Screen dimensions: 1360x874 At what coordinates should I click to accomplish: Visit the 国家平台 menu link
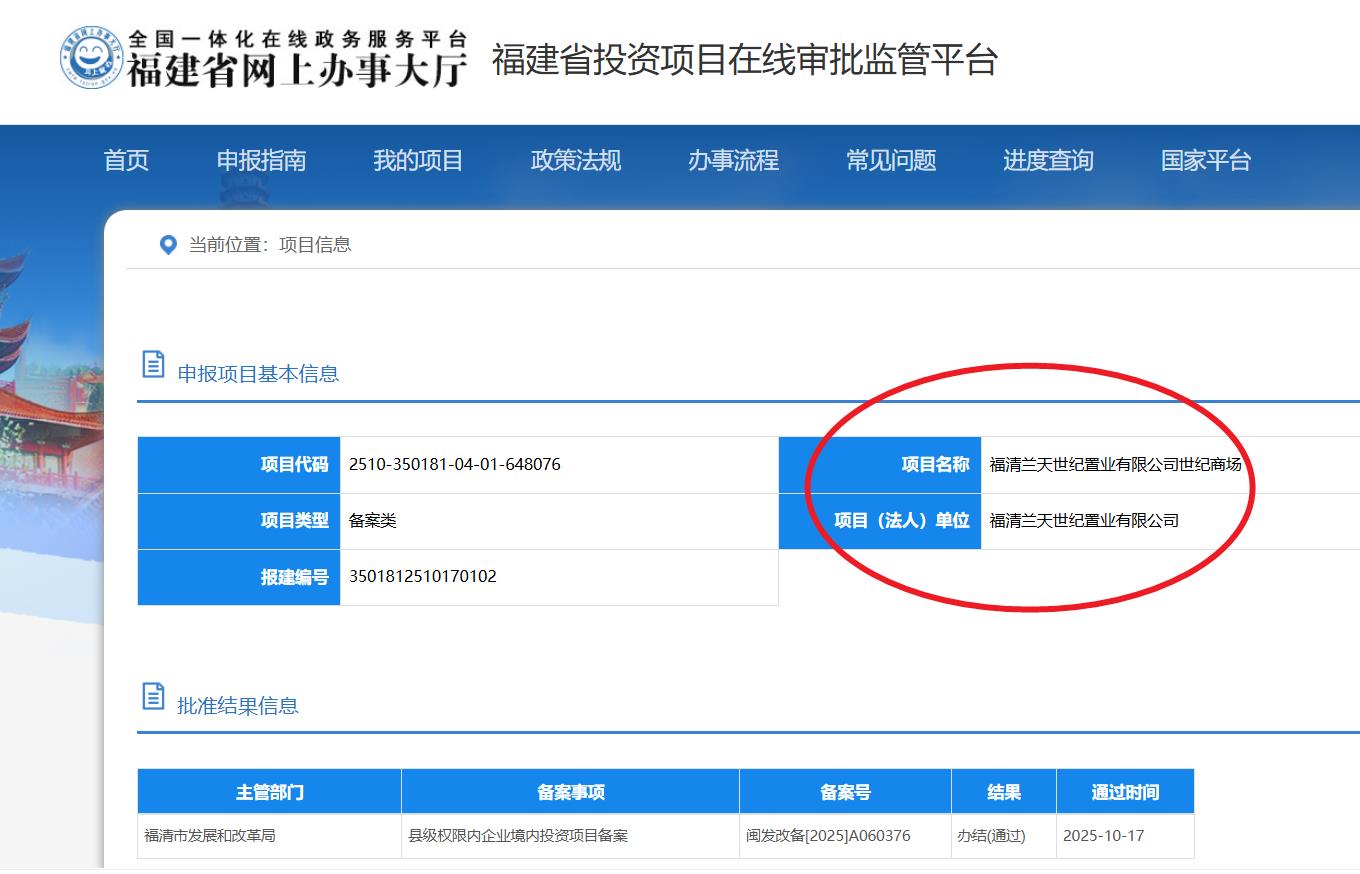point(1205,160)
